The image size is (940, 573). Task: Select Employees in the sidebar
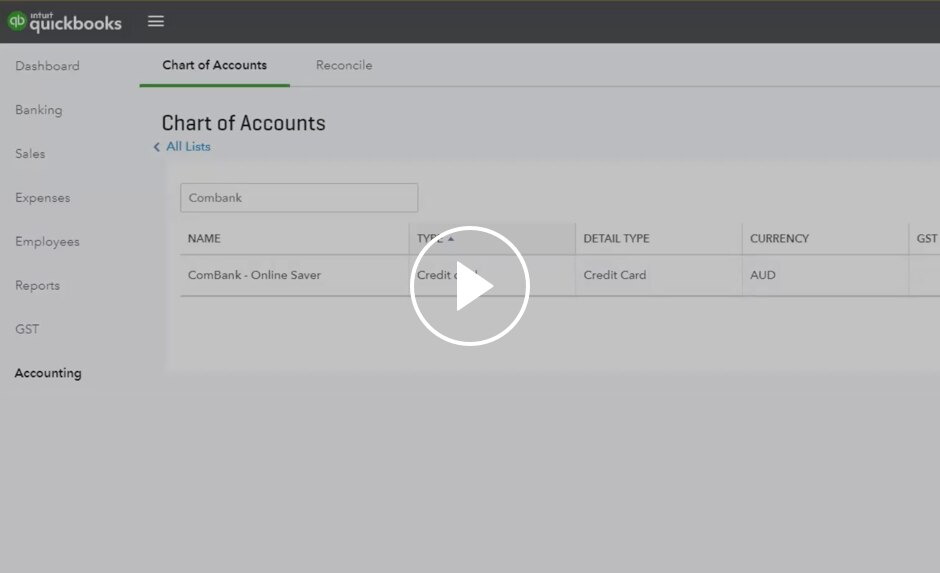pyautogui.click(x=47, y=242)
